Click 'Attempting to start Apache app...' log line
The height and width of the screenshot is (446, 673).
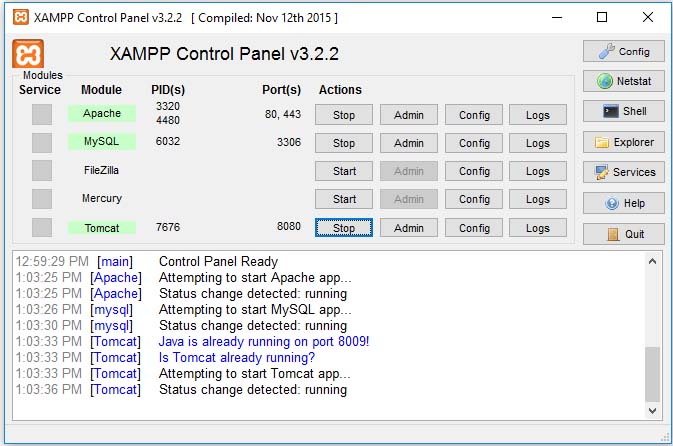(x=255, y=277)
